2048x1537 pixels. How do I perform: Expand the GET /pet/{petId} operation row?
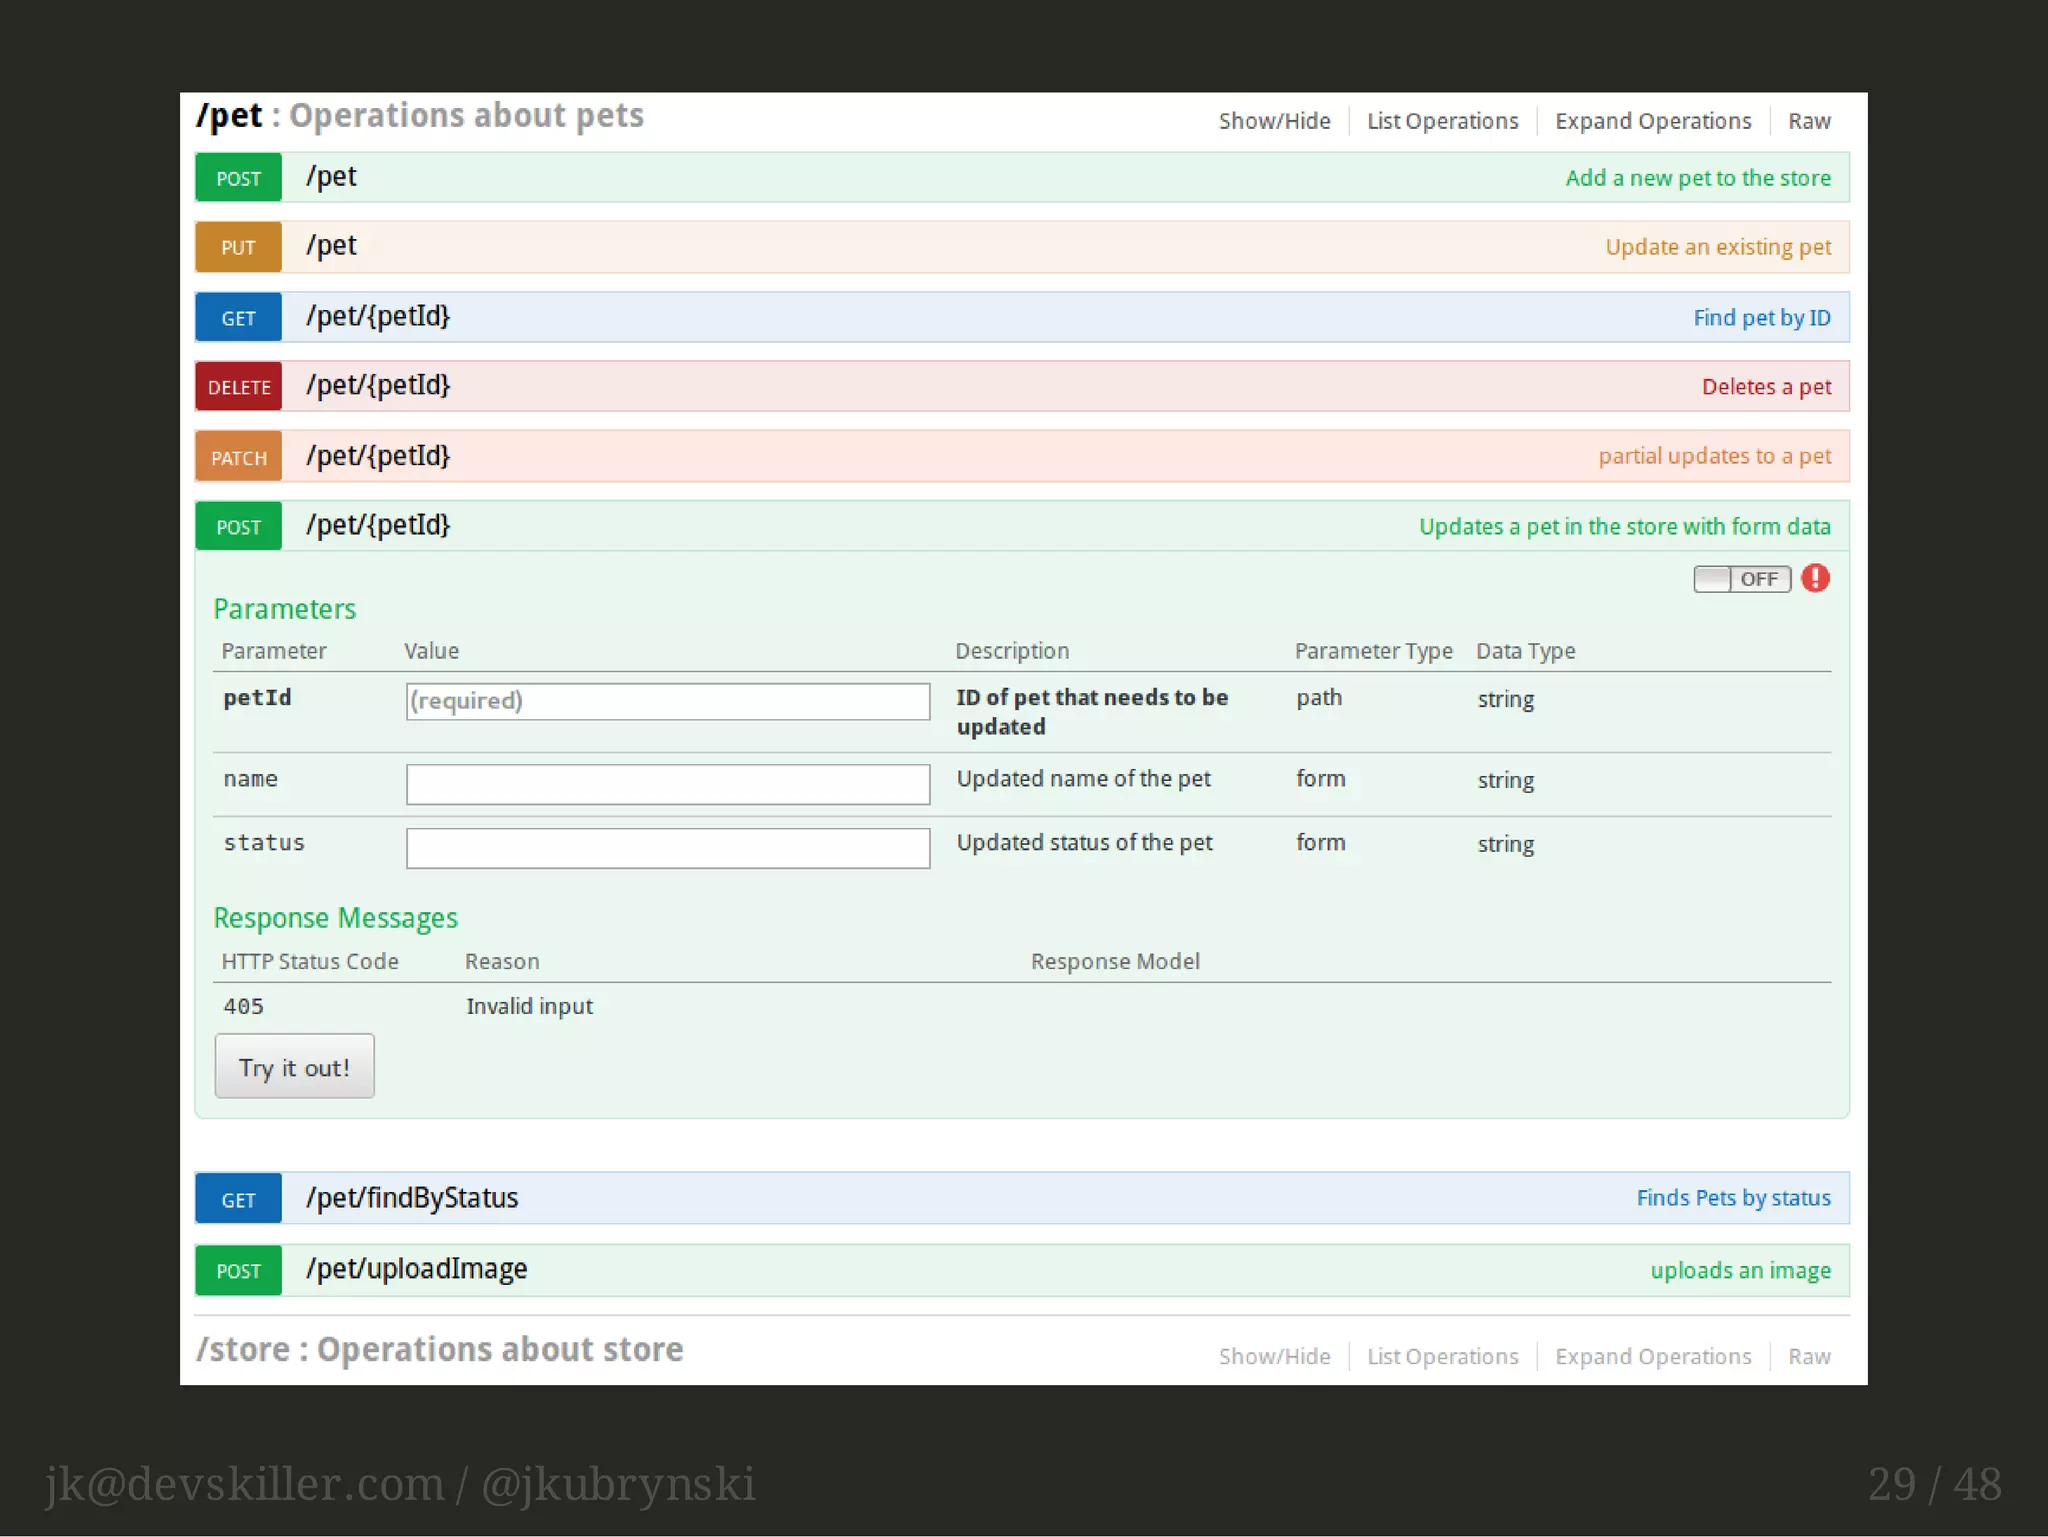(x=378, y=317)
